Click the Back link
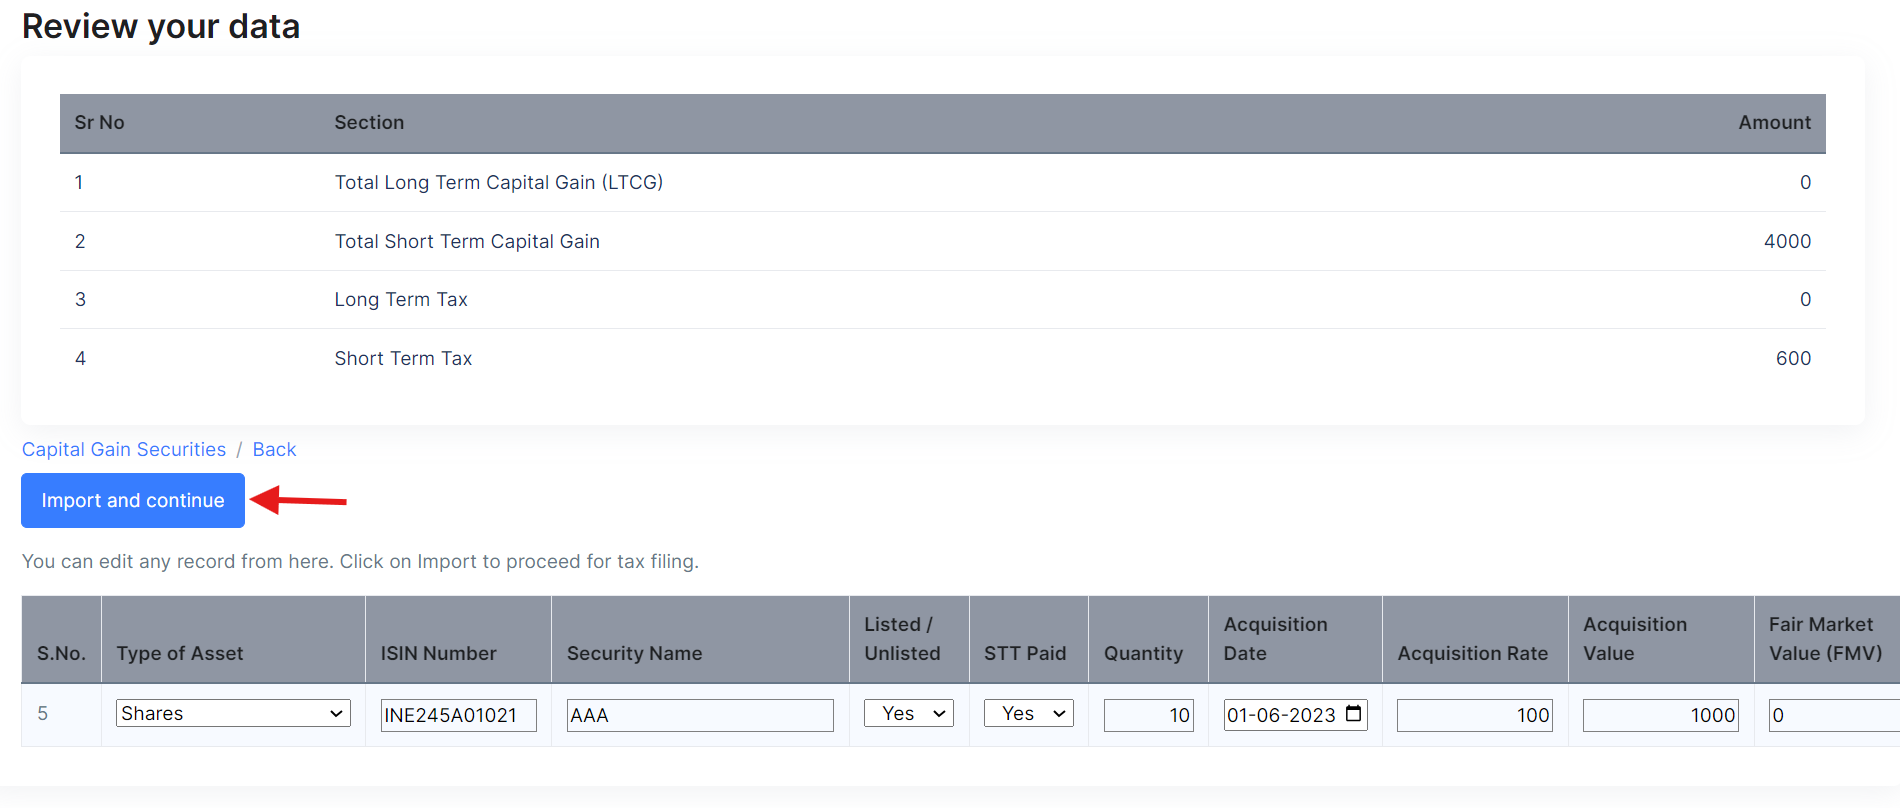This screenshot has height=808, width=1900. tap(274, 449)
